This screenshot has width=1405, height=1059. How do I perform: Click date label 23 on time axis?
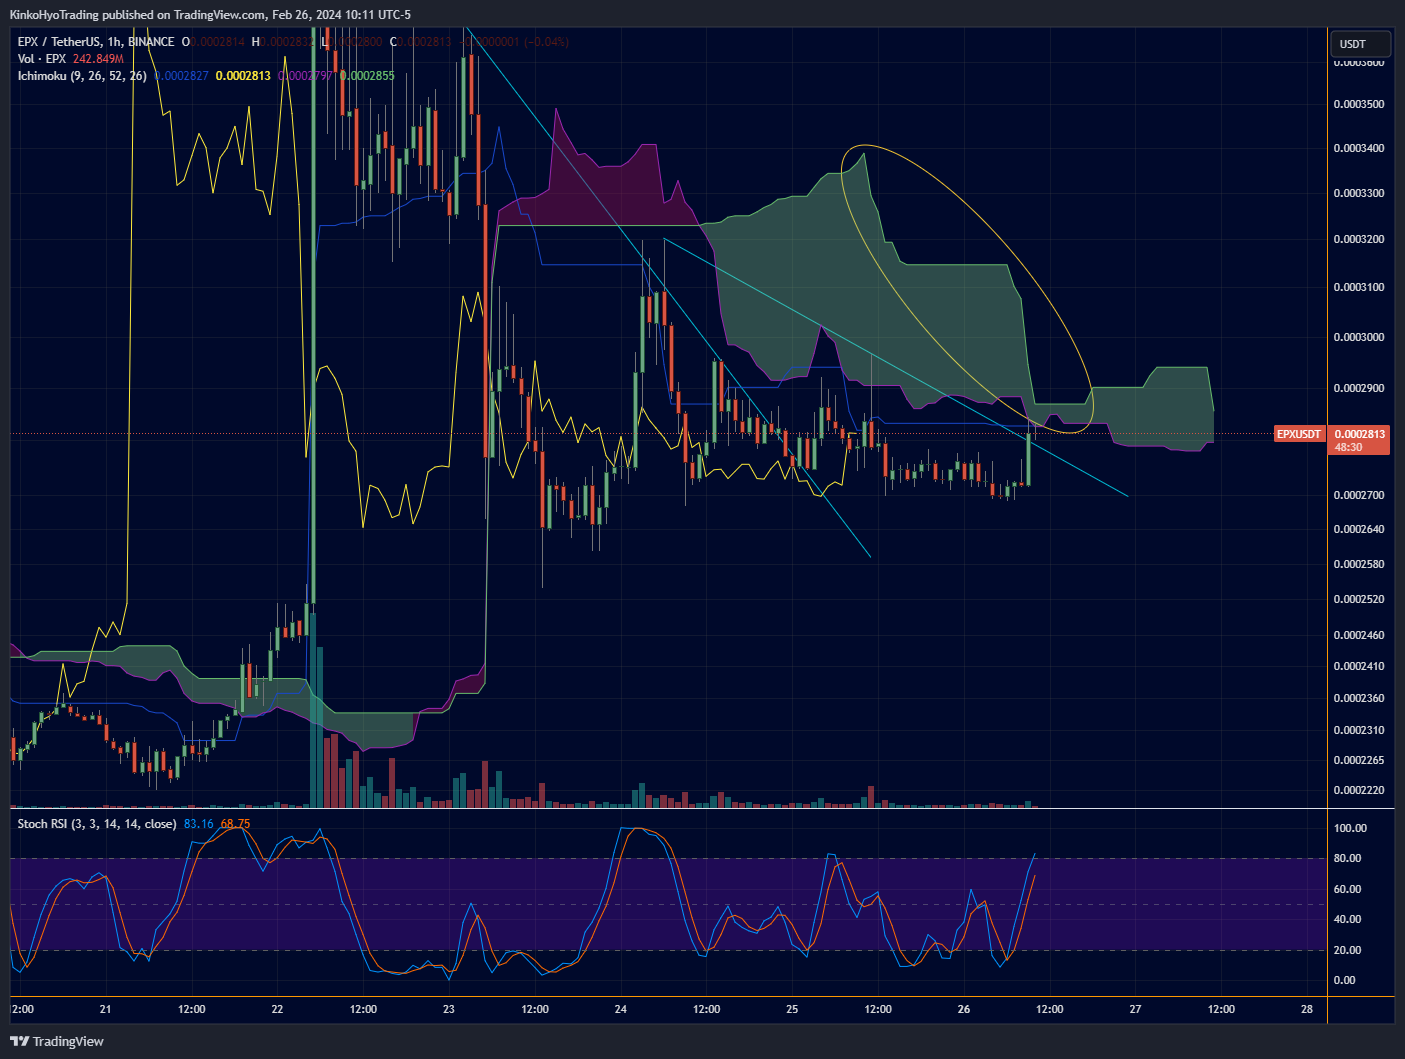[449, 1010]
